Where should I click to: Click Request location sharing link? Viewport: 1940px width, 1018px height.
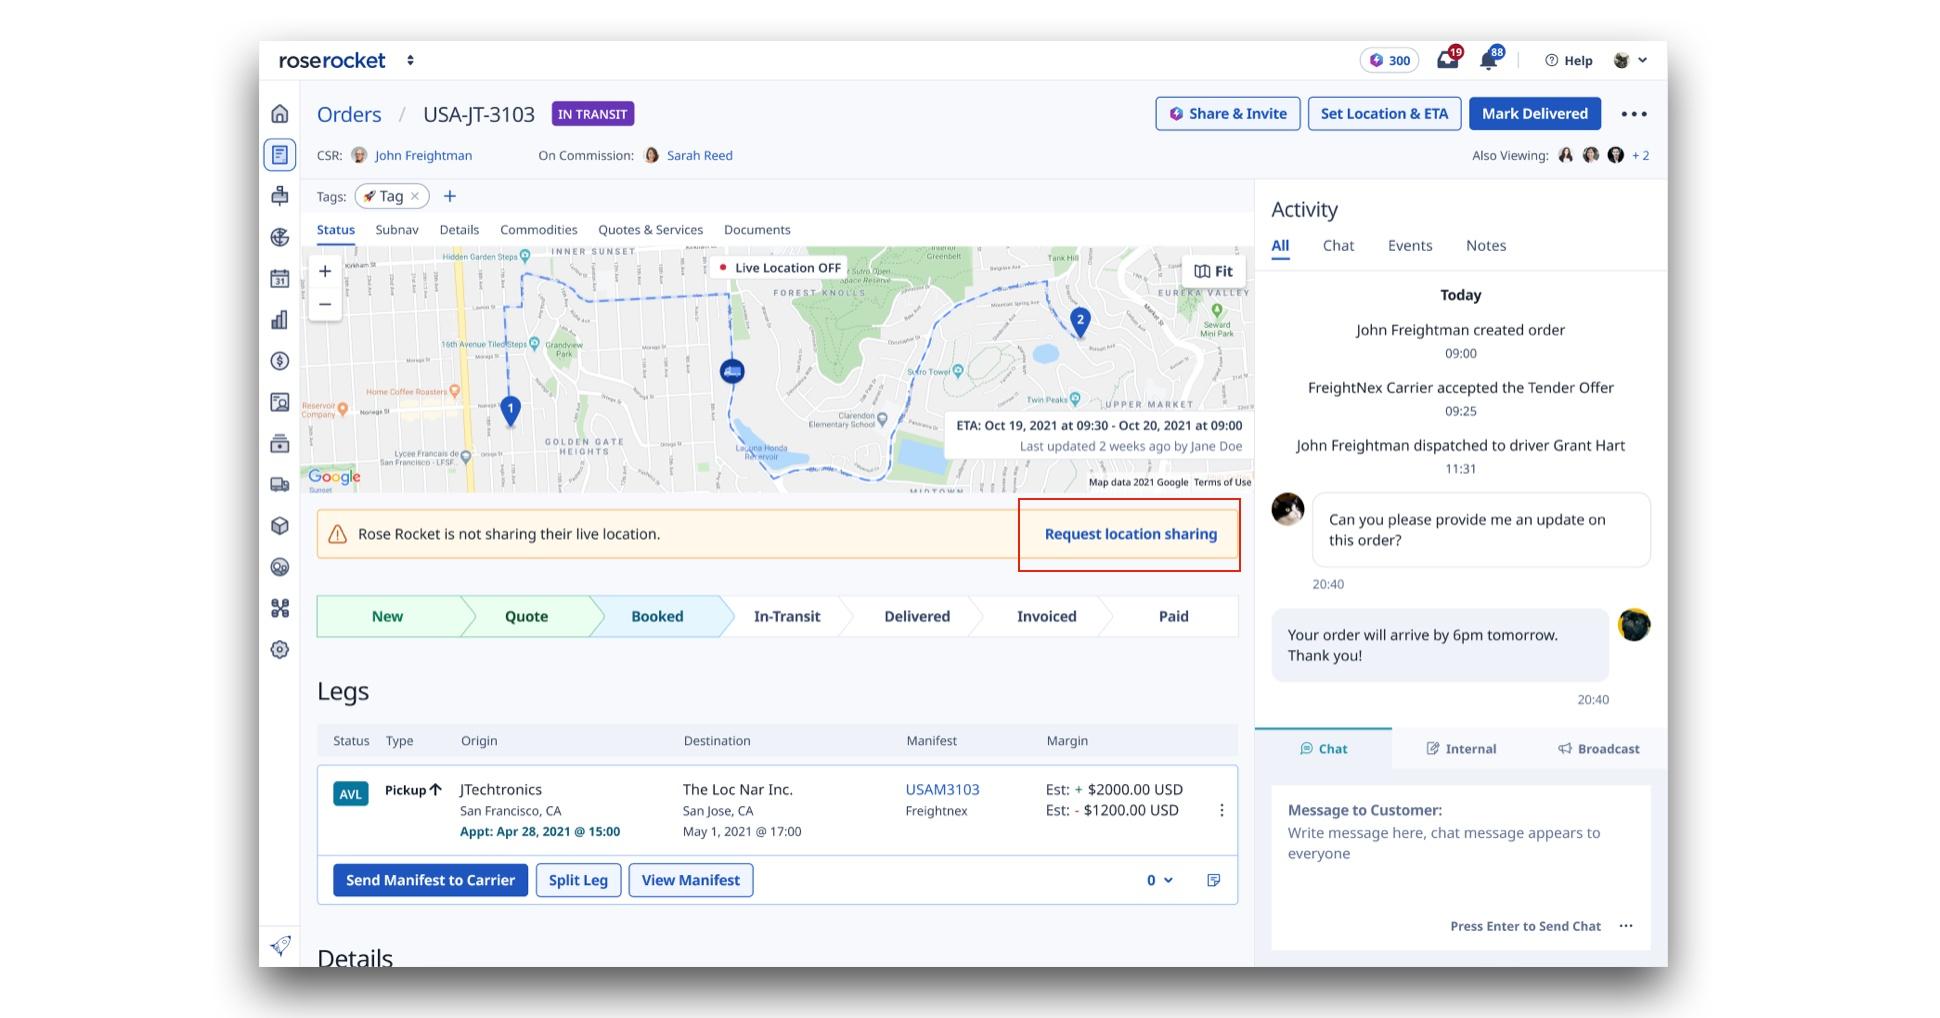1131,534
